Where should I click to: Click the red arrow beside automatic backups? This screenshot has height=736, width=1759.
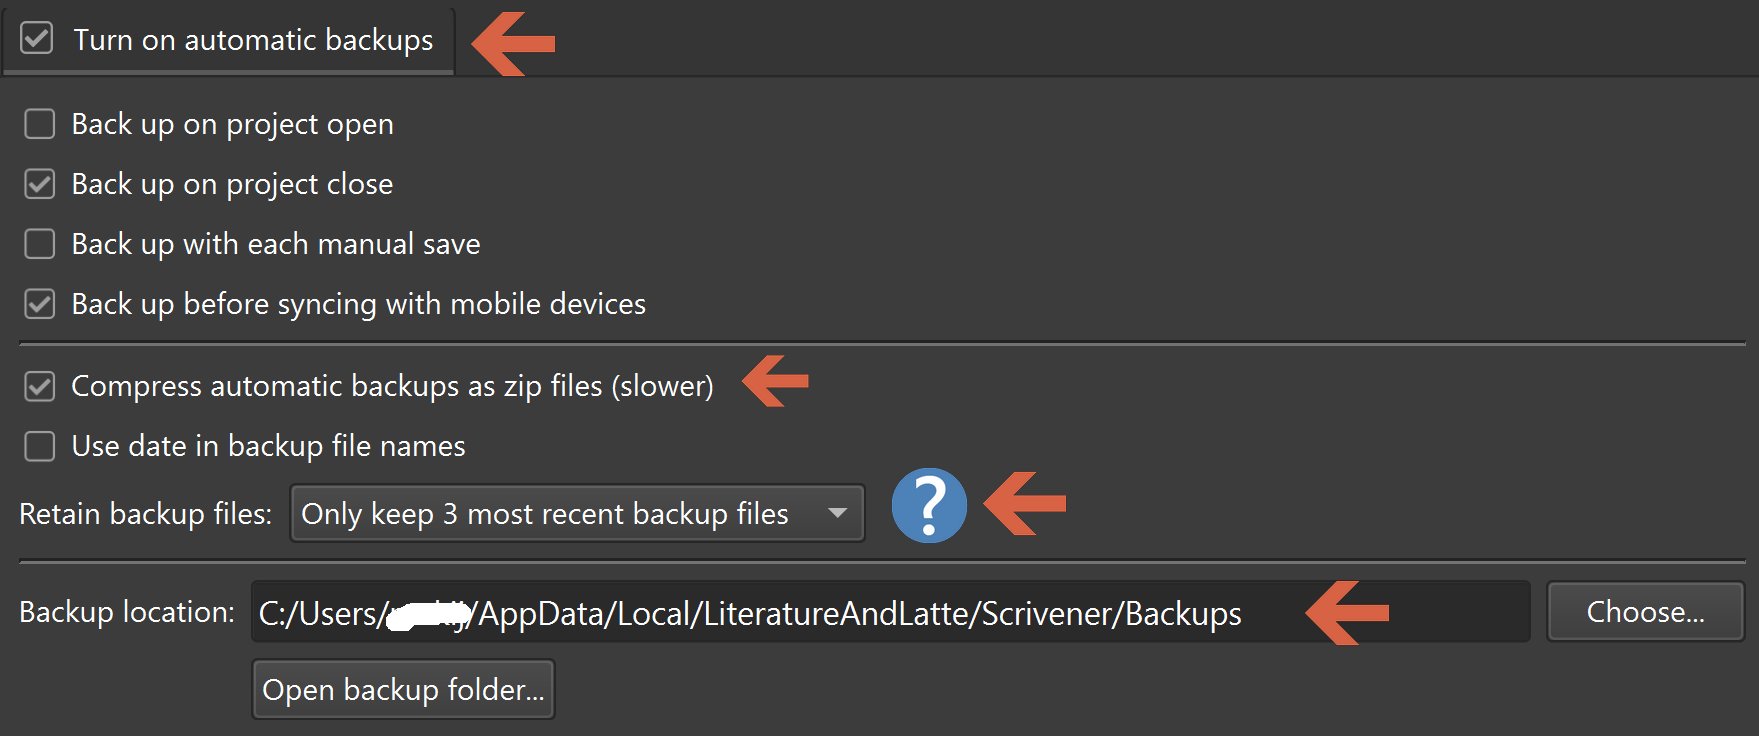[x=513, y=43]
